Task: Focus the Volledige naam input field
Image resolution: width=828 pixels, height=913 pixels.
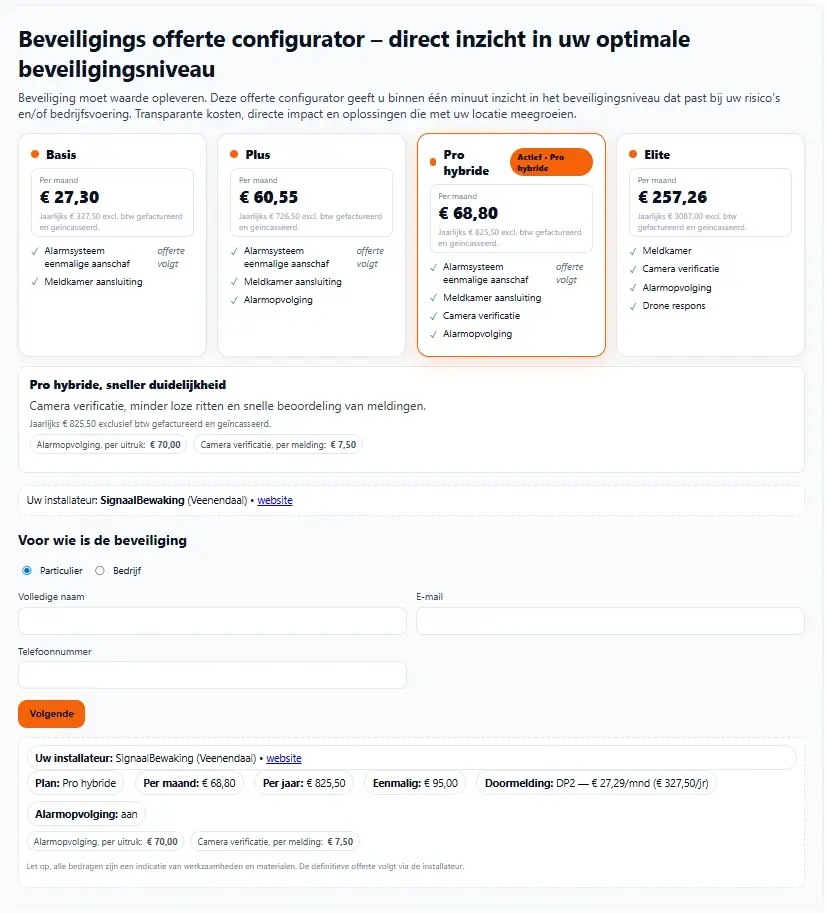Action: [x=212, y=621]
